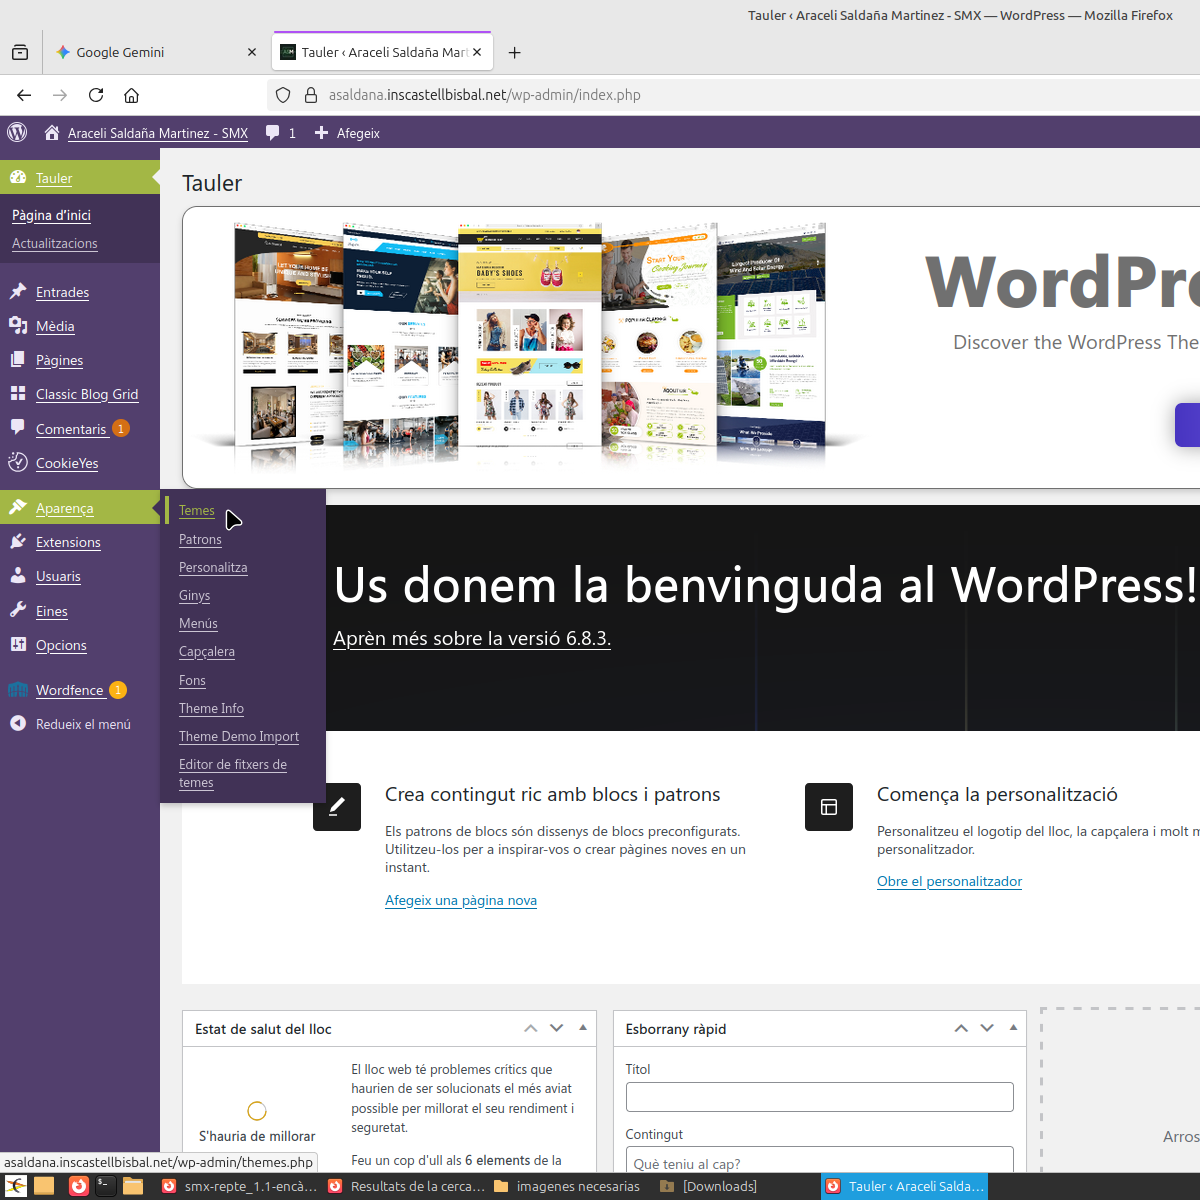Select Temes in the Aparença submenu
The height and width of the screenshot is (1200, 1200).
pyautogui.click(x=197, y=511)
